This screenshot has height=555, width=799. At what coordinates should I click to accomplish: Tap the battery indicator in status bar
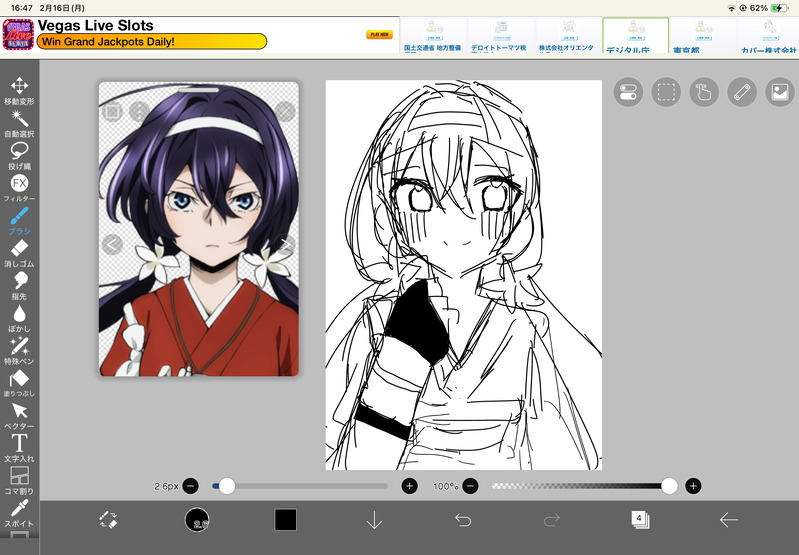click(x=779, y=8)
